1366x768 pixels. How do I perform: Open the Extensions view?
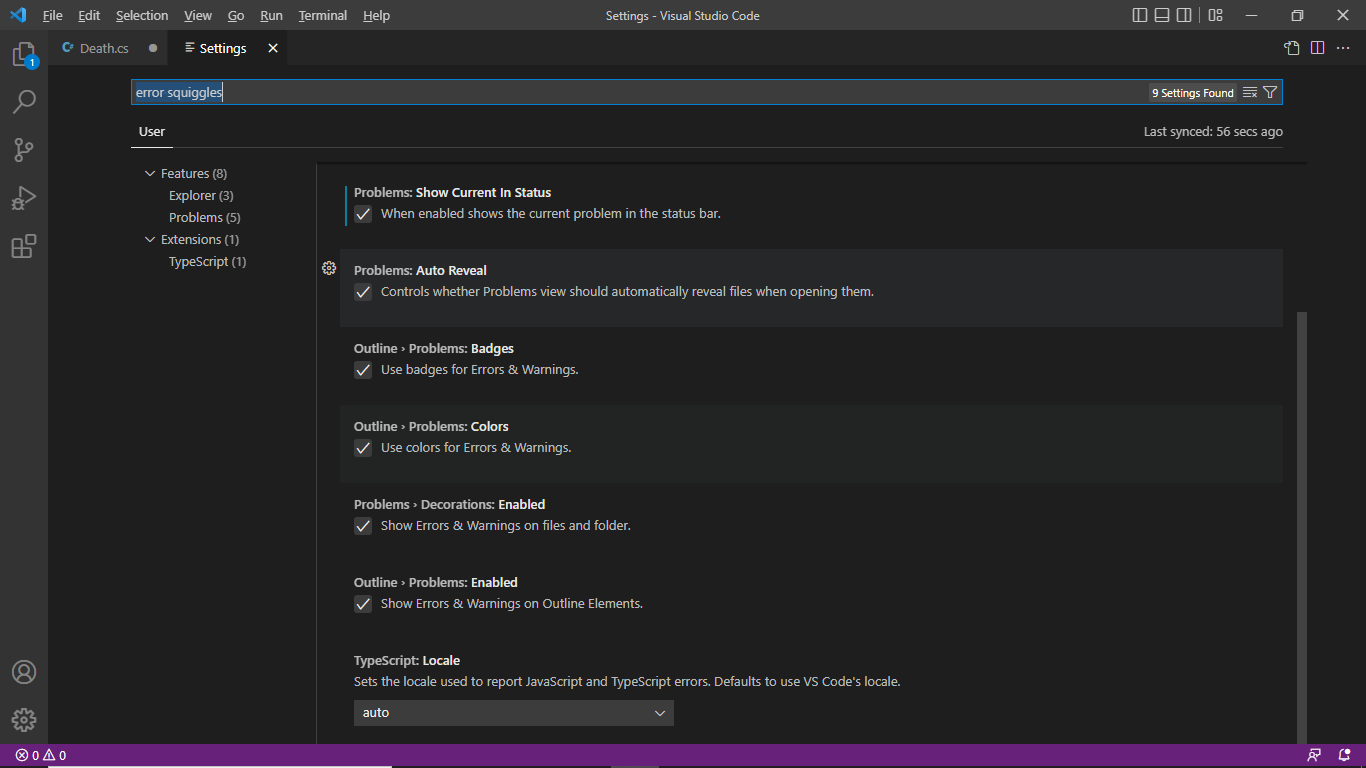(x=24, y=246)
